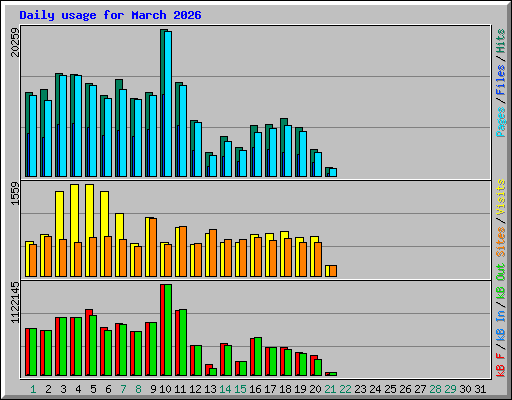Click the green kB Out bar for day 1
The width and height of the screenshot is (512, 400).
[x=33, y=352]
